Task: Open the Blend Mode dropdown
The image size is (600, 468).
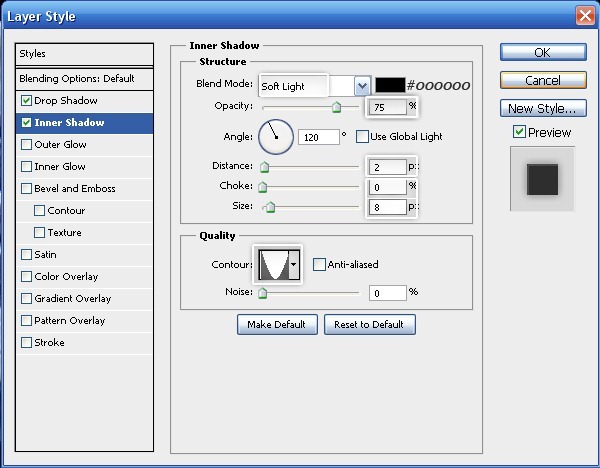Action: (x=362, y=86)
